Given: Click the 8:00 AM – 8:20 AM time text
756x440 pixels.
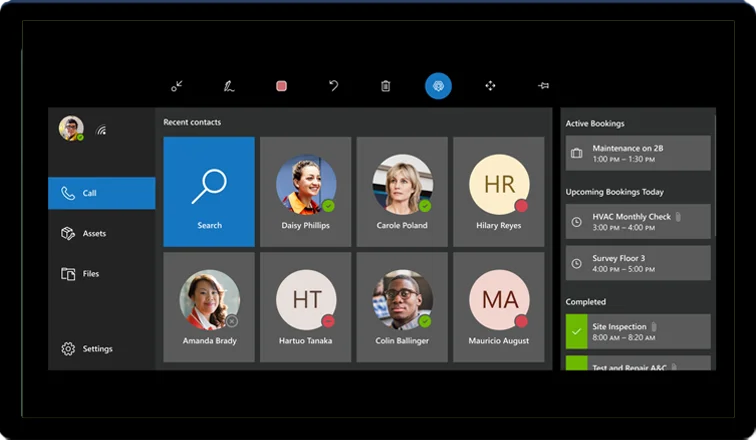Looking at the screenshot, I should coord(623,338).
